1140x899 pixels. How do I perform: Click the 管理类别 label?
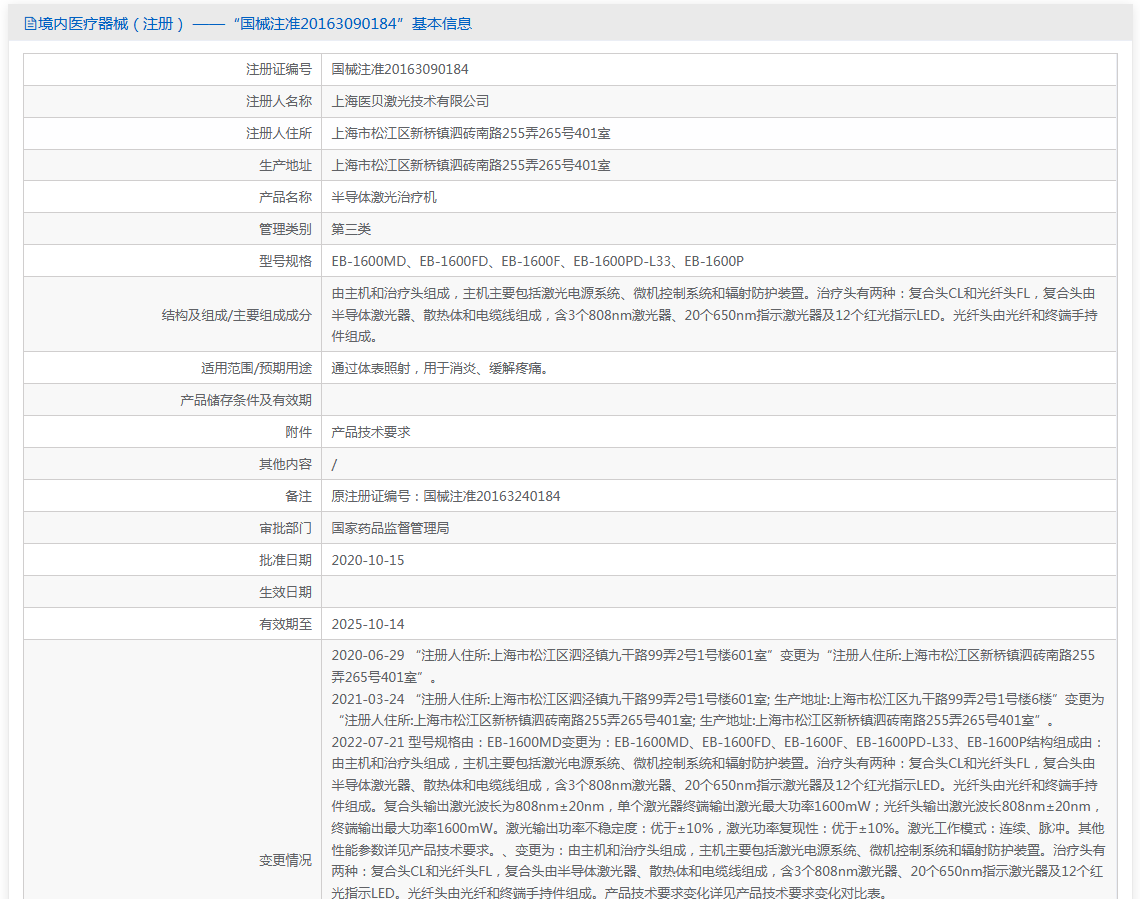pyautogui.click(x=285, y=229)
